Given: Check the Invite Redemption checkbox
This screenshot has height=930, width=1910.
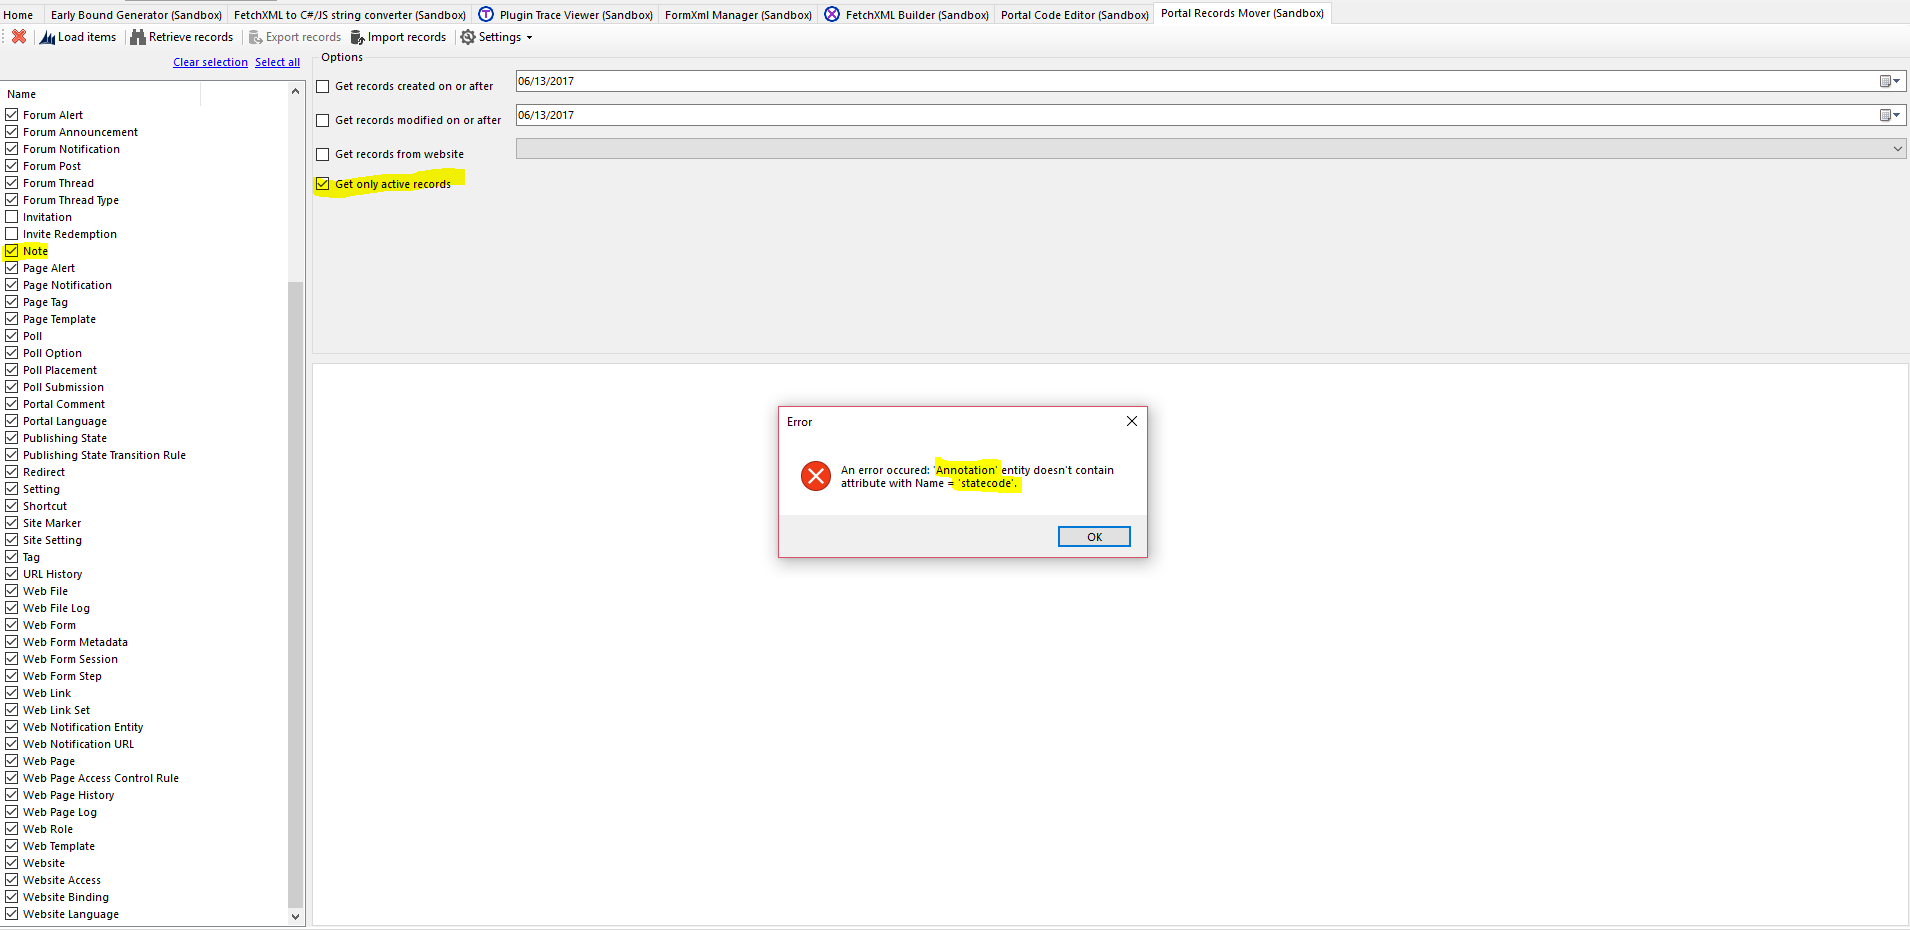Looking at the screenshot, I should [x=12, y=234].
